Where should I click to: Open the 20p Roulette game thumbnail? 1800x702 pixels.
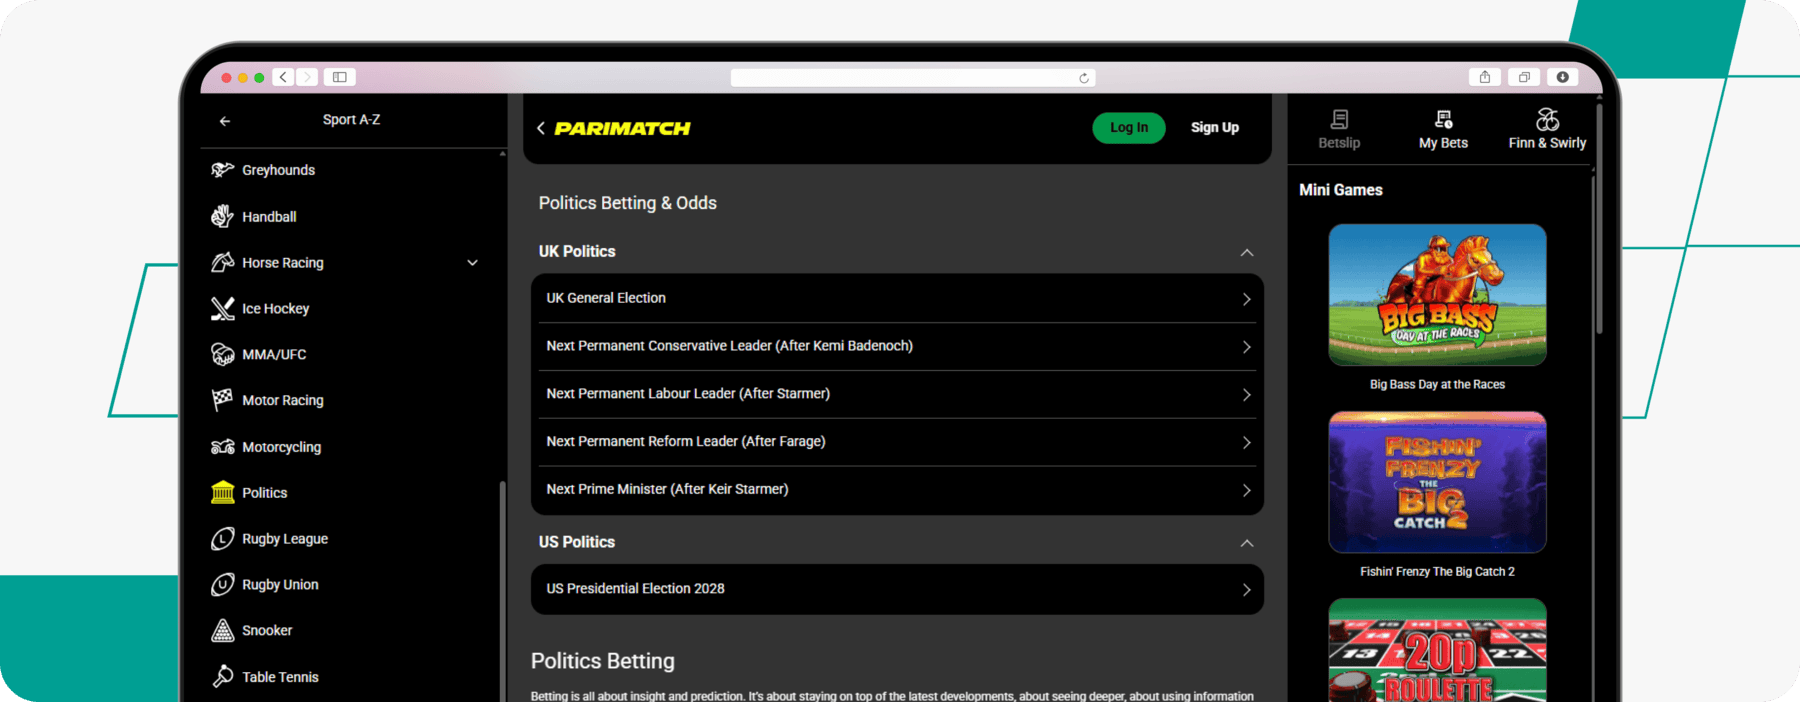coord(1437,650)
